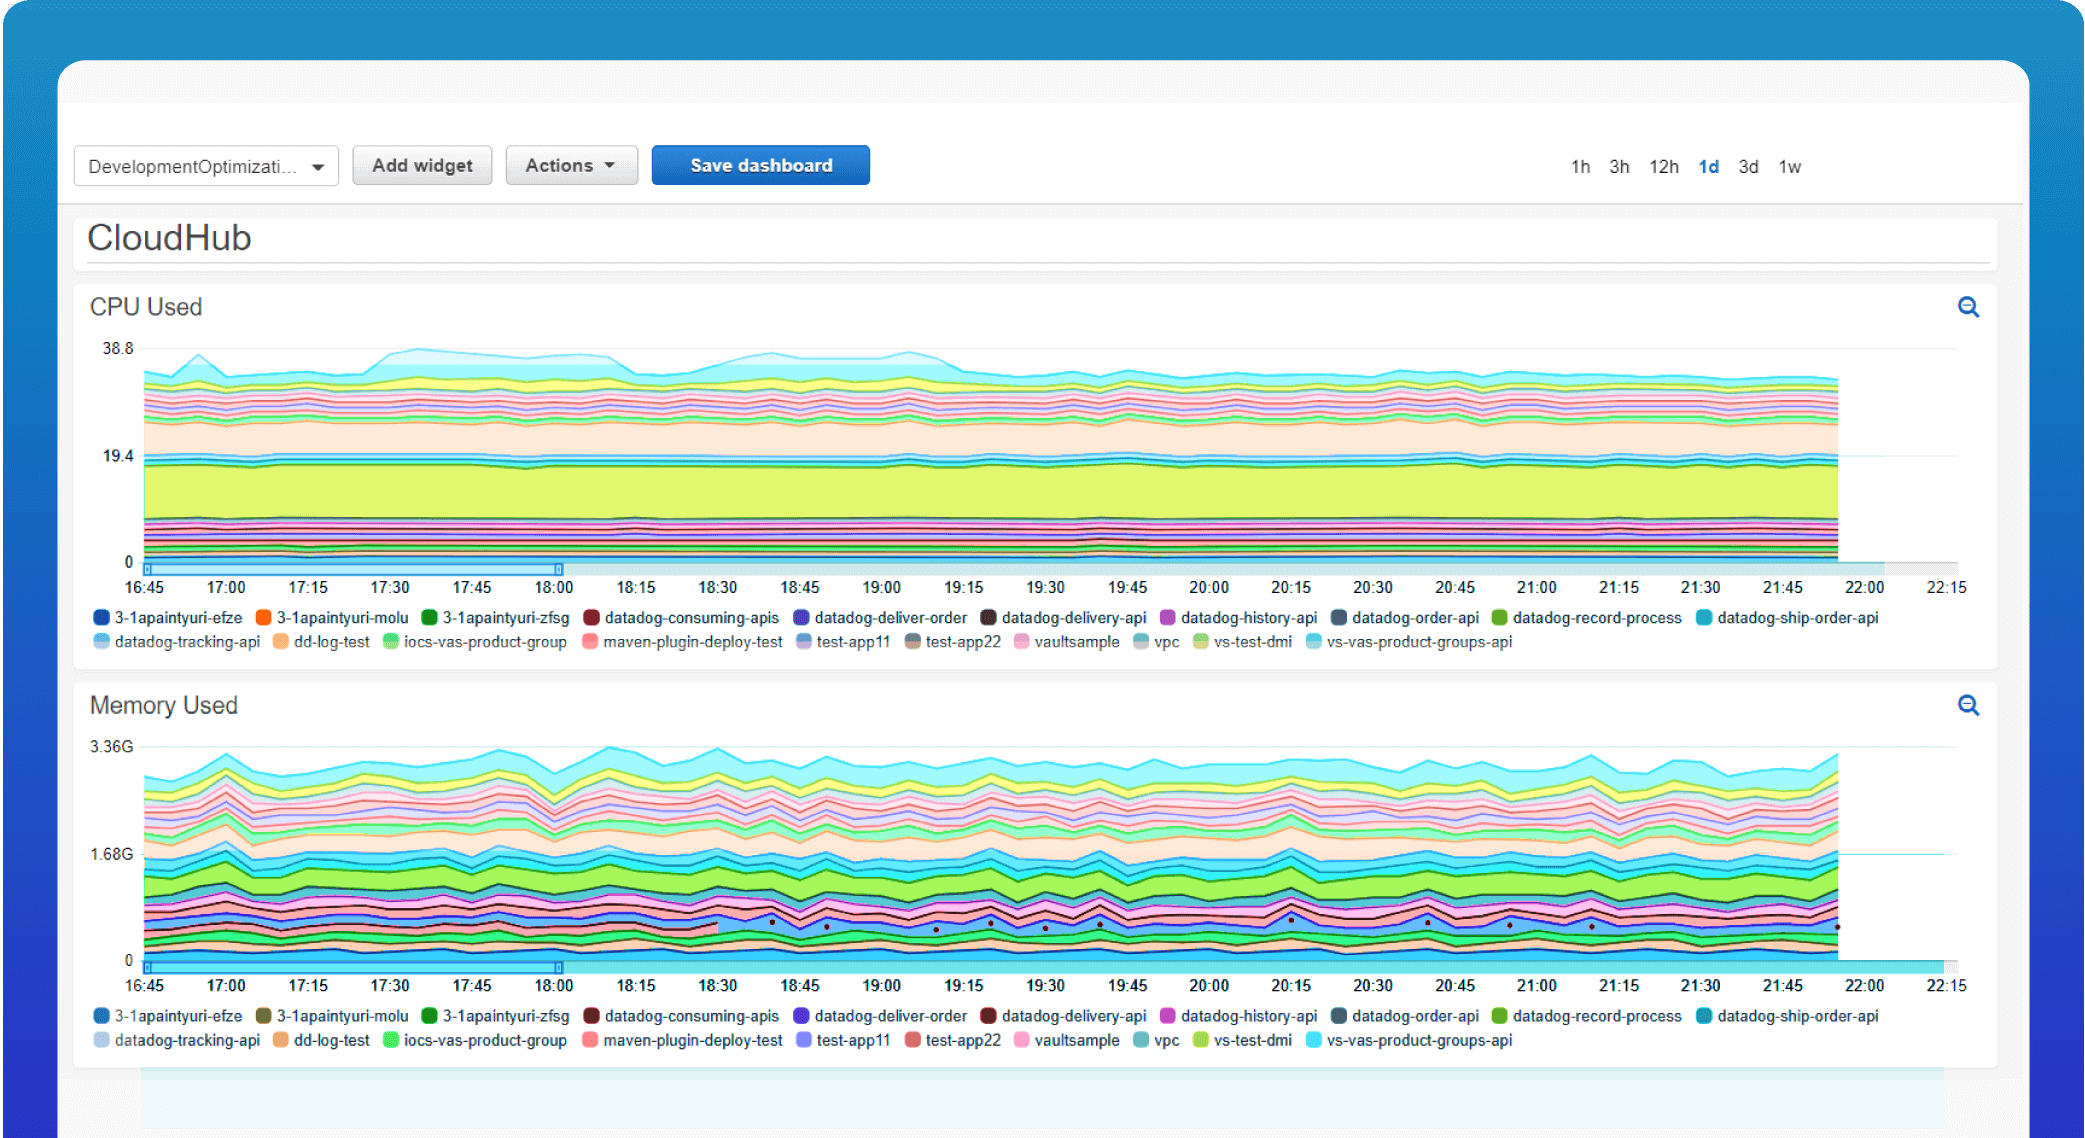Toggle datadog-record-process in CPU legend
The image size is (2085, 1138).
[1586, 618]
